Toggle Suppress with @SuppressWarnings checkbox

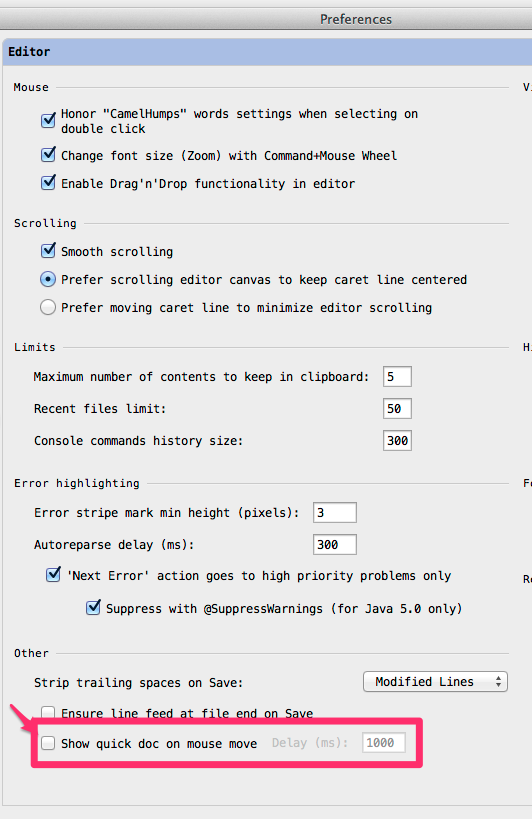tap(93, 607)
